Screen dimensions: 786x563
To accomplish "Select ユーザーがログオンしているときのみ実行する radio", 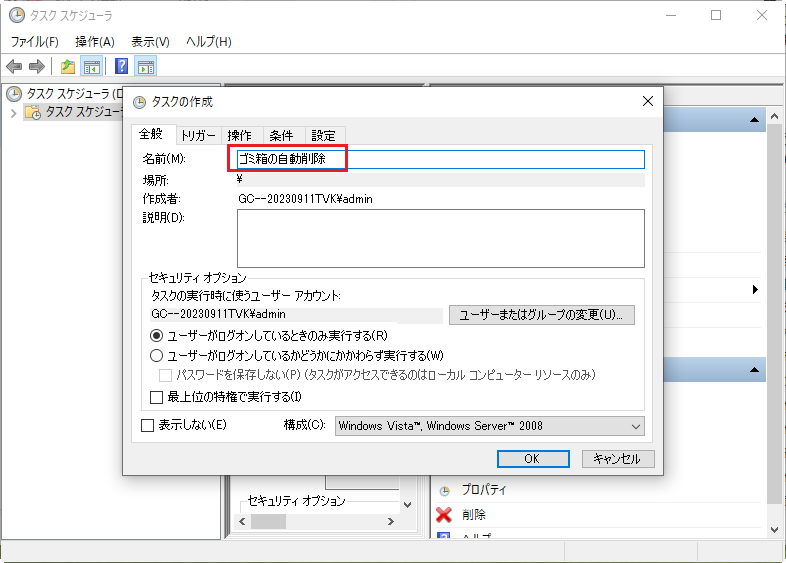I will point(156,335).
